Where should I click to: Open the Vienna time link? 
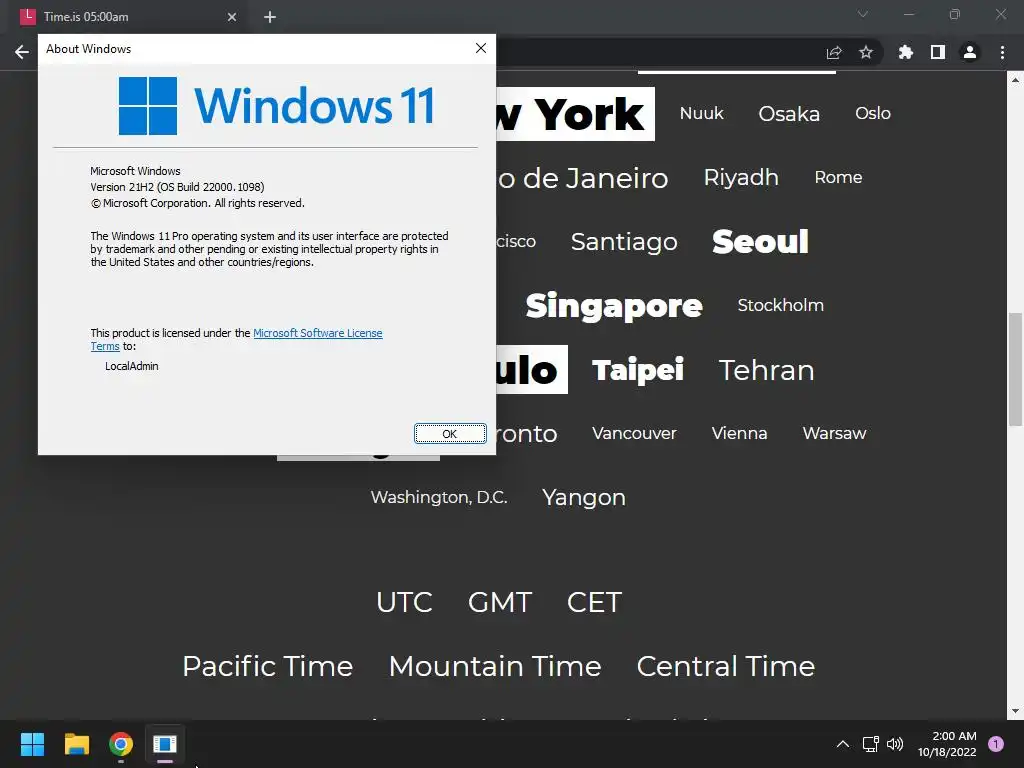pyautogui.click(x=739, y=433)
